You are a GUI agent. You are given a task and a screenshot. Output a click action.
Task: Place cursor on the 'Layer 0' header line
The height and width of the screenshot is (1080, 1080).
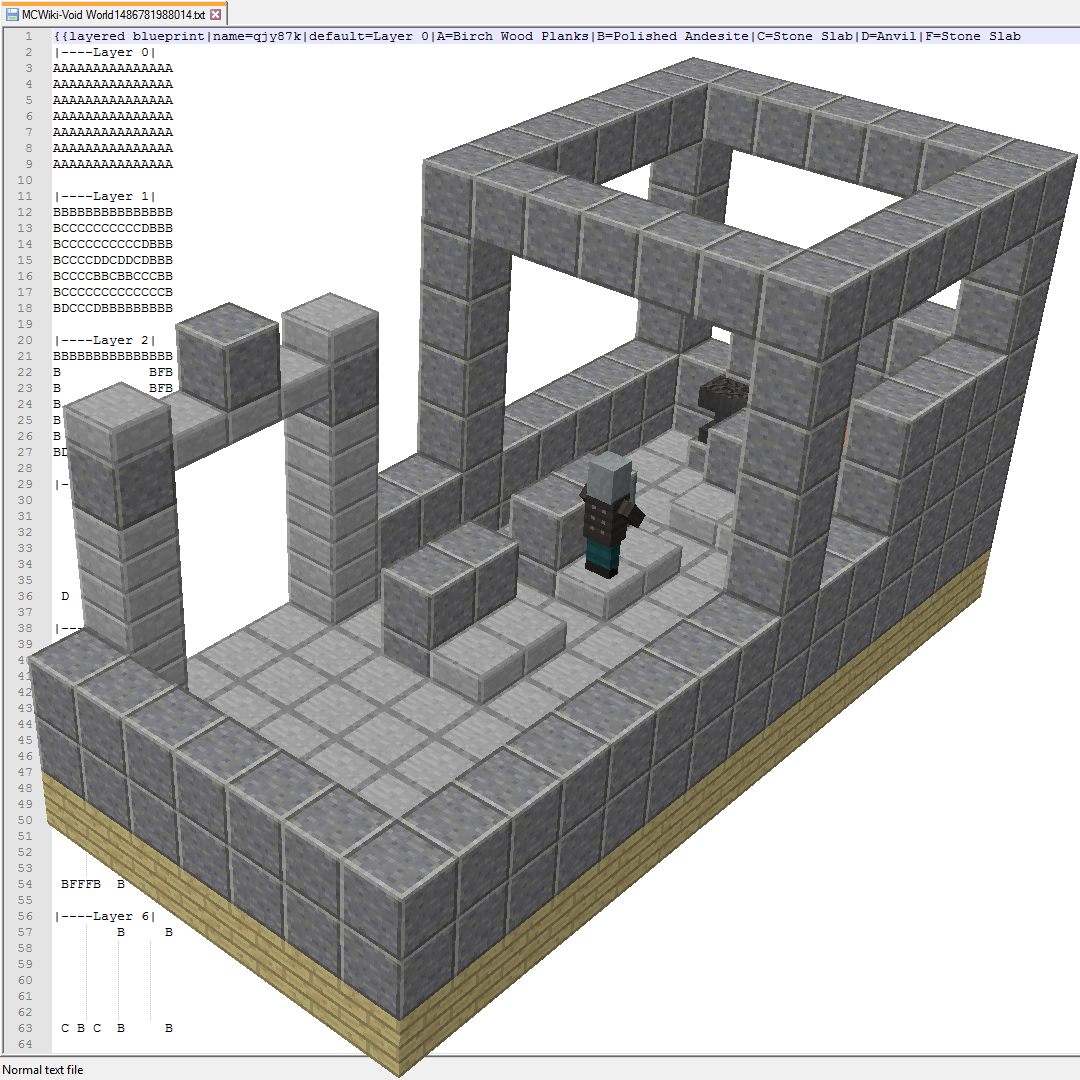click(105, 52)
